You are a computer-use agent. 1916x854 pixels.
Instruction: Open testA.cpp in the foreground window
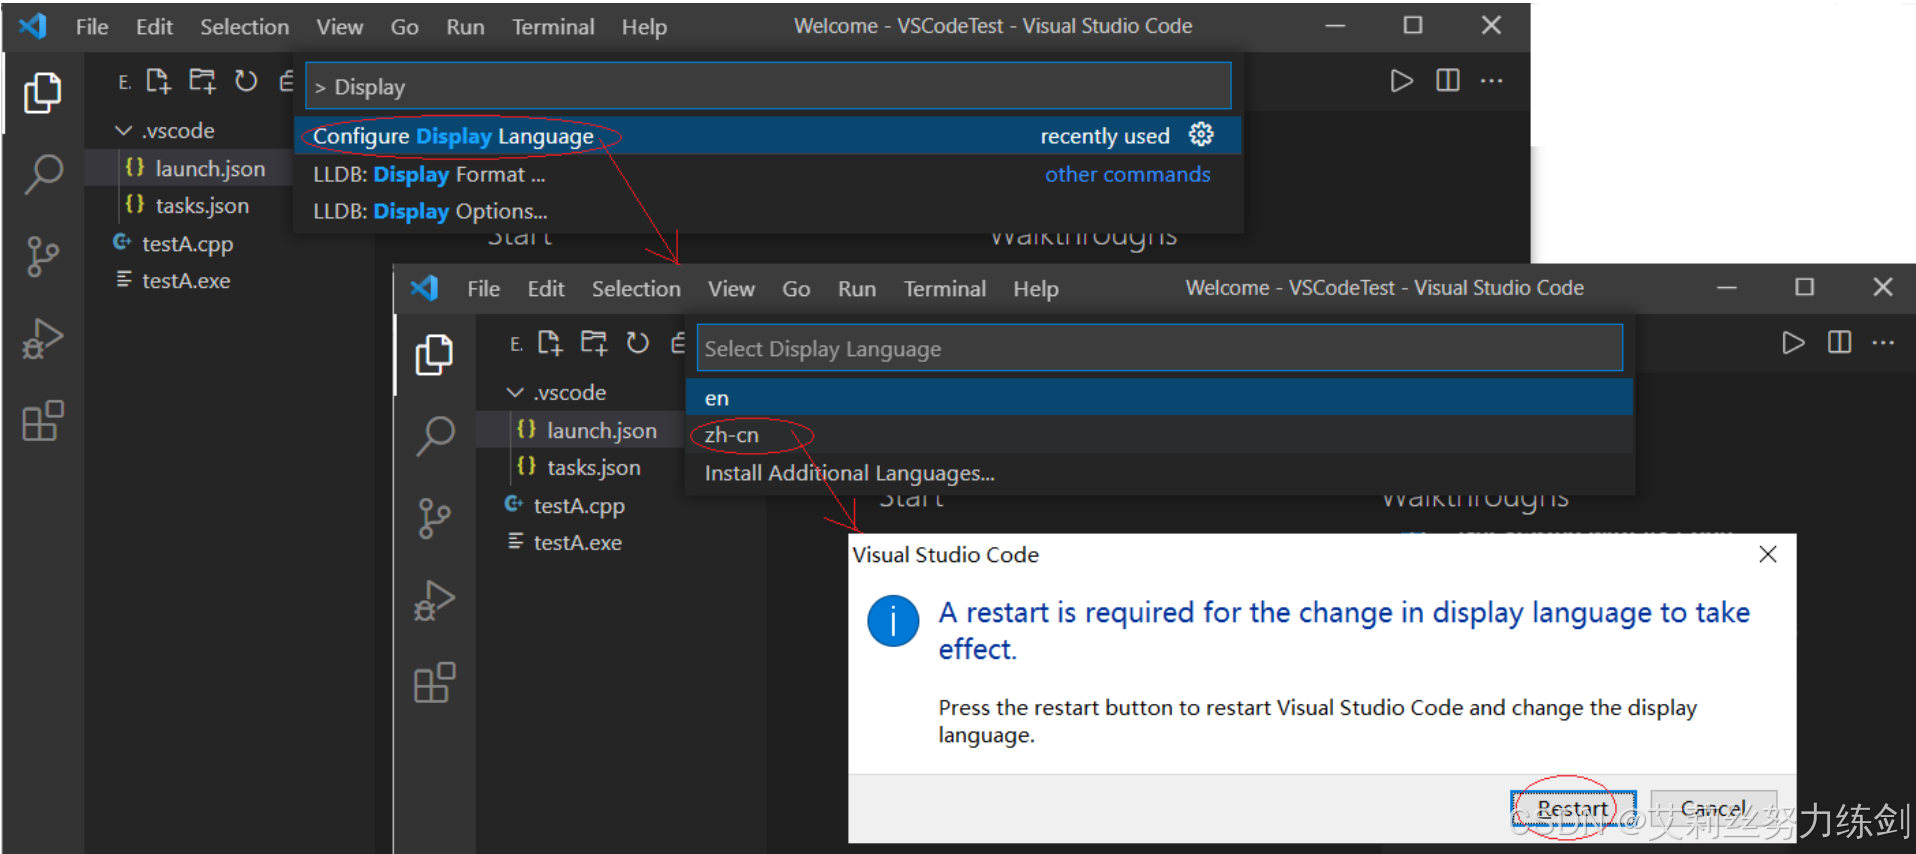pyautogui.click(x=579, y=506)
